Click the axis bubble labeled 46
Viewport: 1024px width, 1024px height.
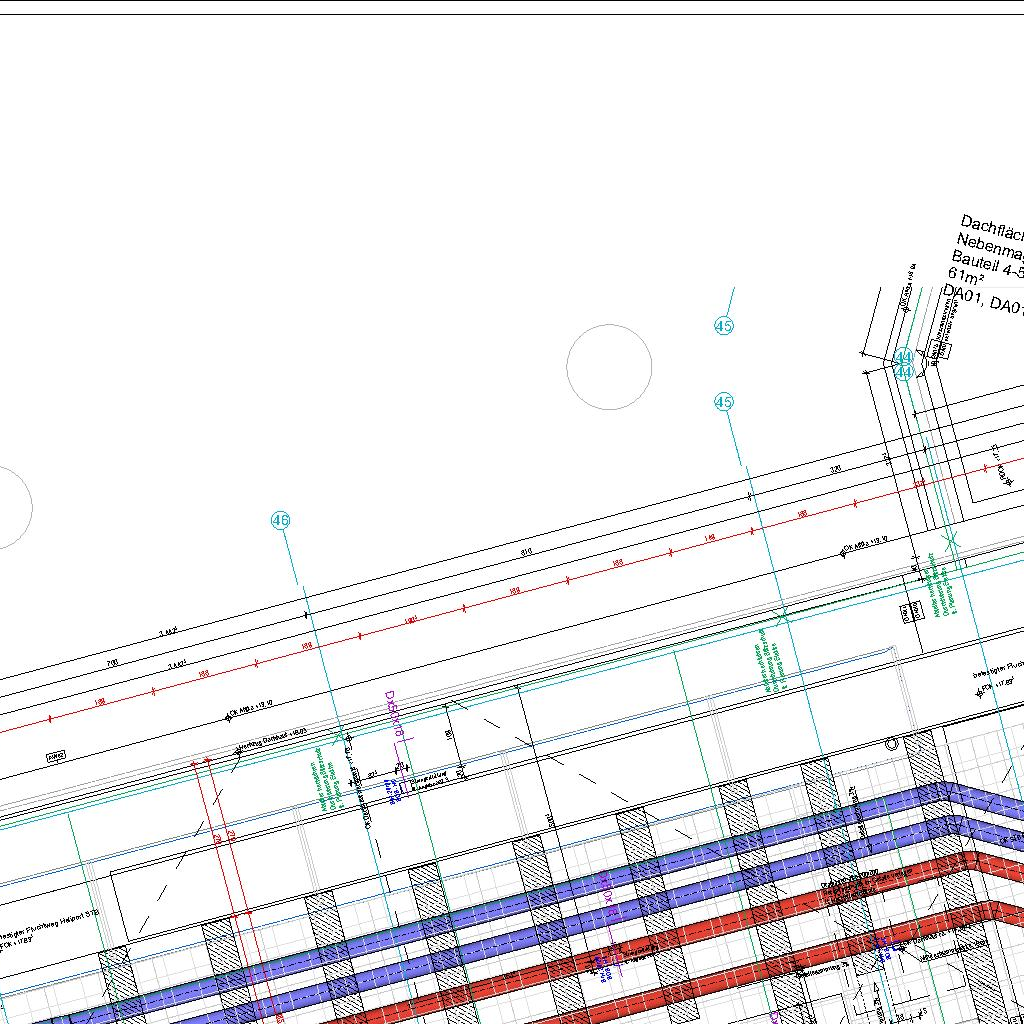point(280,520)
